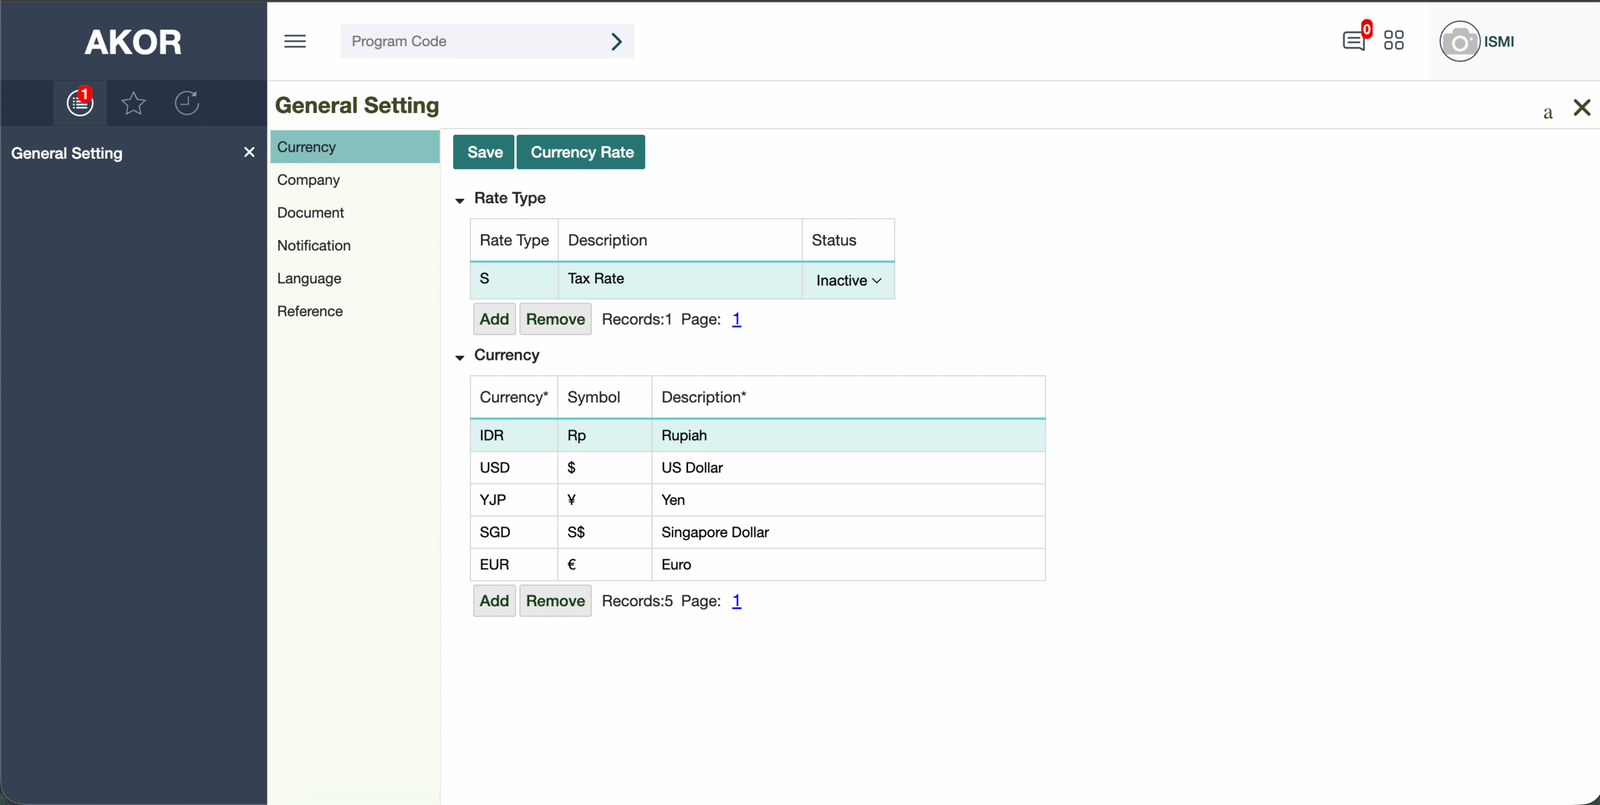Click the messages icon with red badge

click(x=1354, y=41)
